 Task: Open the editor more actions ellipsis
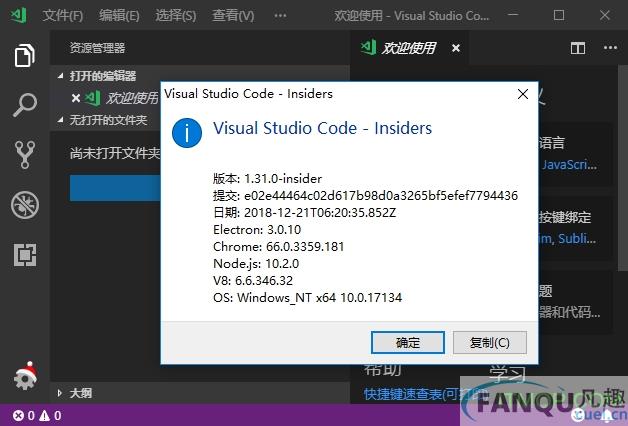[610, 48]
